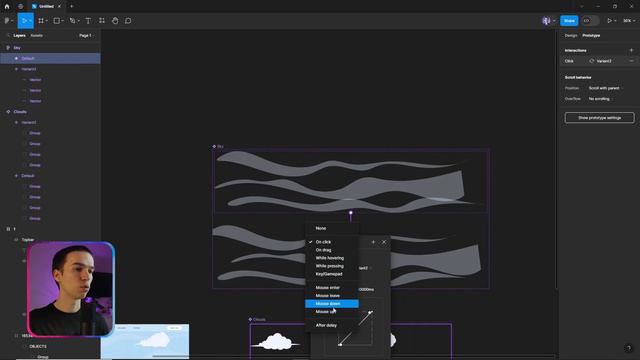Open the zoom level dropdown

[629, 21]
